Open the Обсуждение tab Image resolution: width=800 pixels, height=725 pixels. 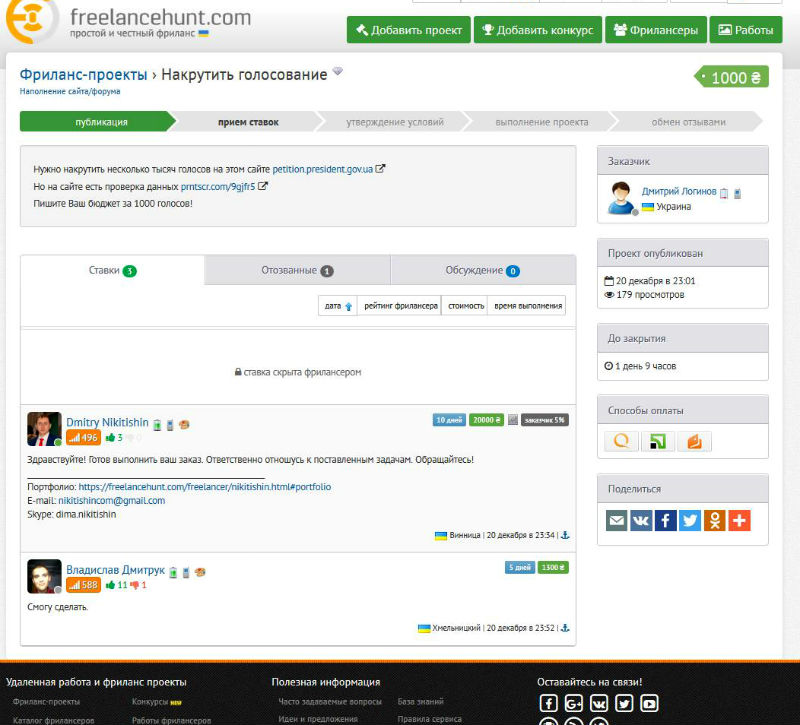(x=483, y=270)
